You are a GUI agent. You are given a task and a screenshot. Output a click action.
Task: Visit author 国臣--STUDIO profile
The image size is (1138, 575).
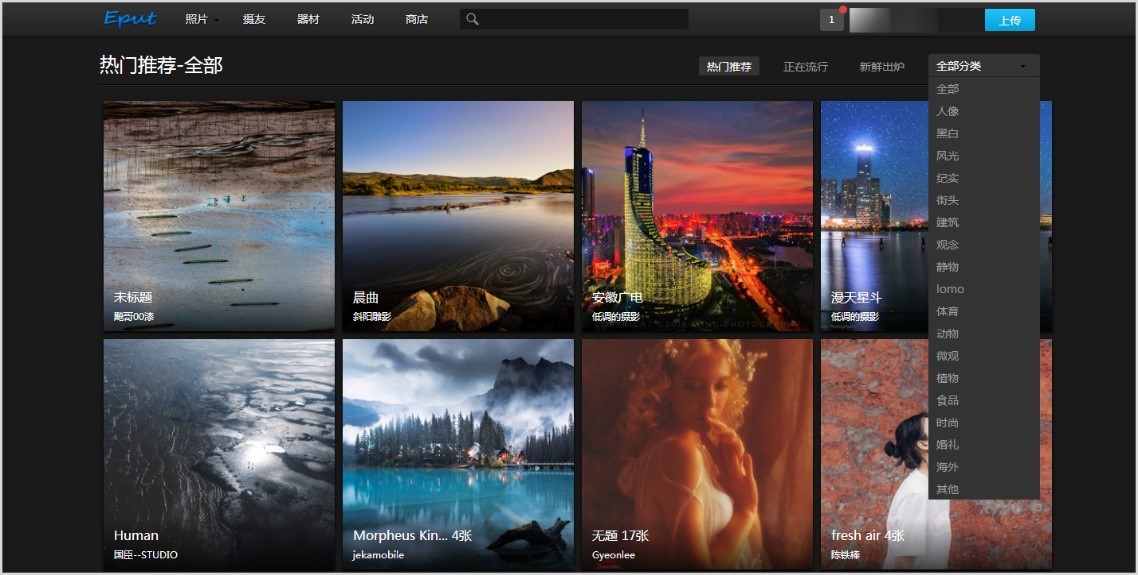click(146, 555)
